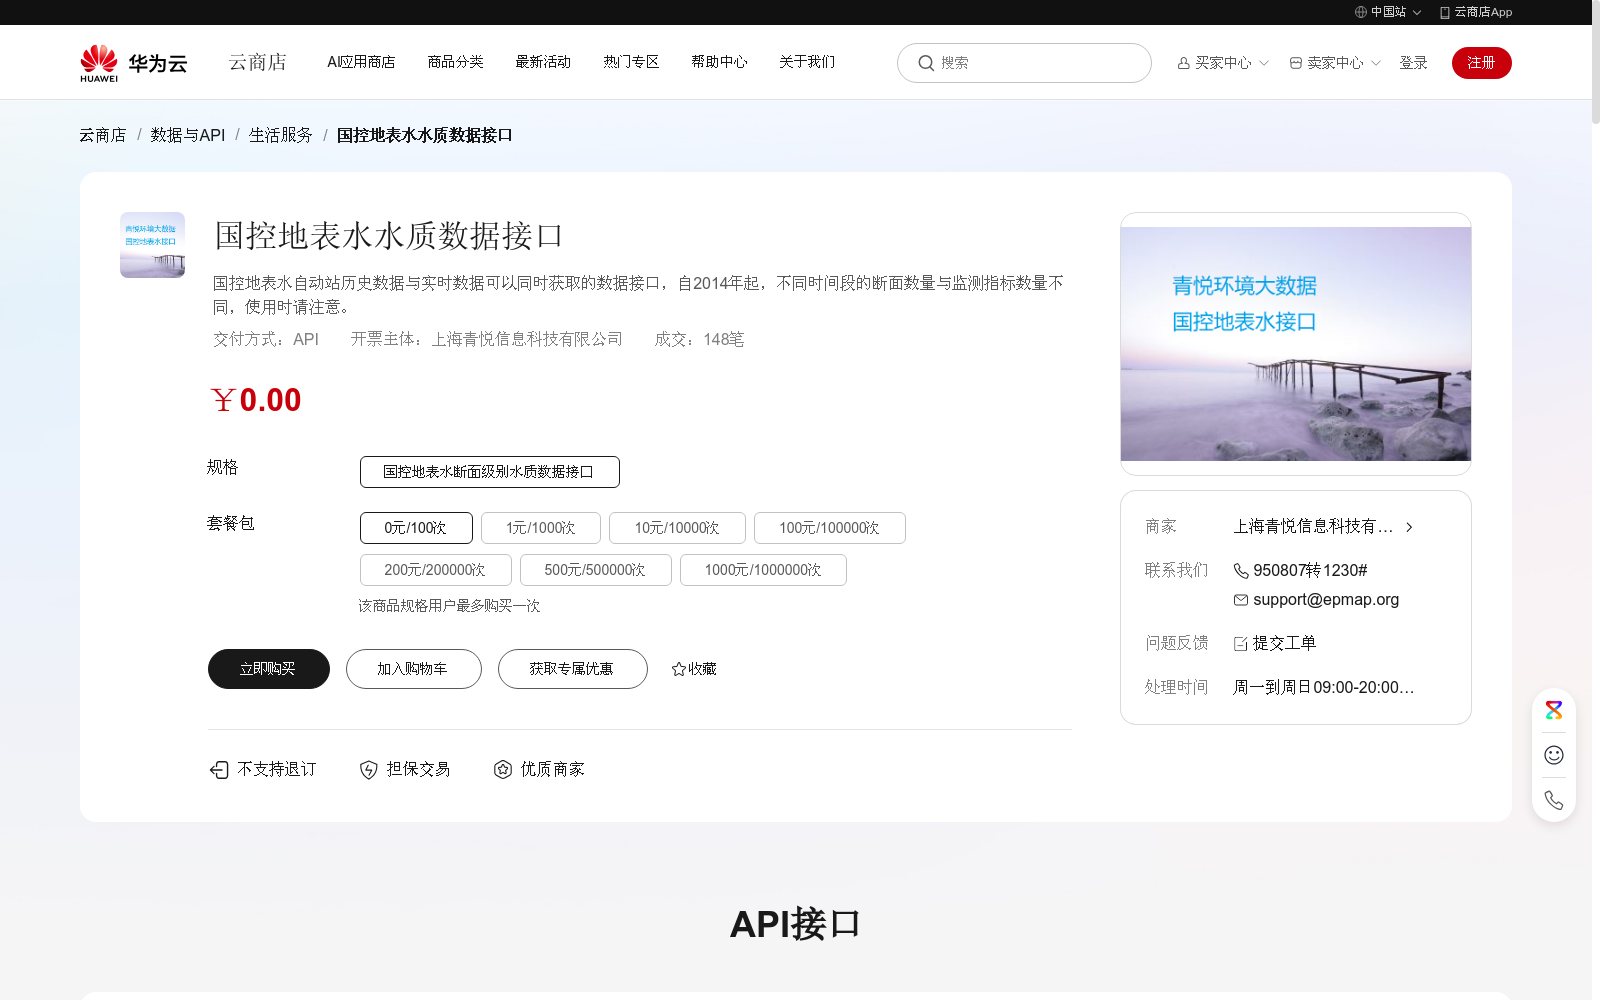The width and height of the screenshot is (1600, 1000).
Task: Open the AI应用商店 menu
Action: coord(361,62)
